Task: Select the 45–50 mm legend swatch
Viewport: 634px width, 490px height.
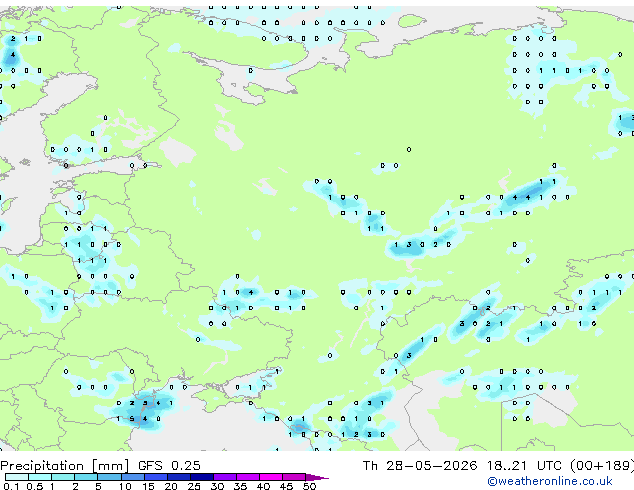Action: coord(294,477)
